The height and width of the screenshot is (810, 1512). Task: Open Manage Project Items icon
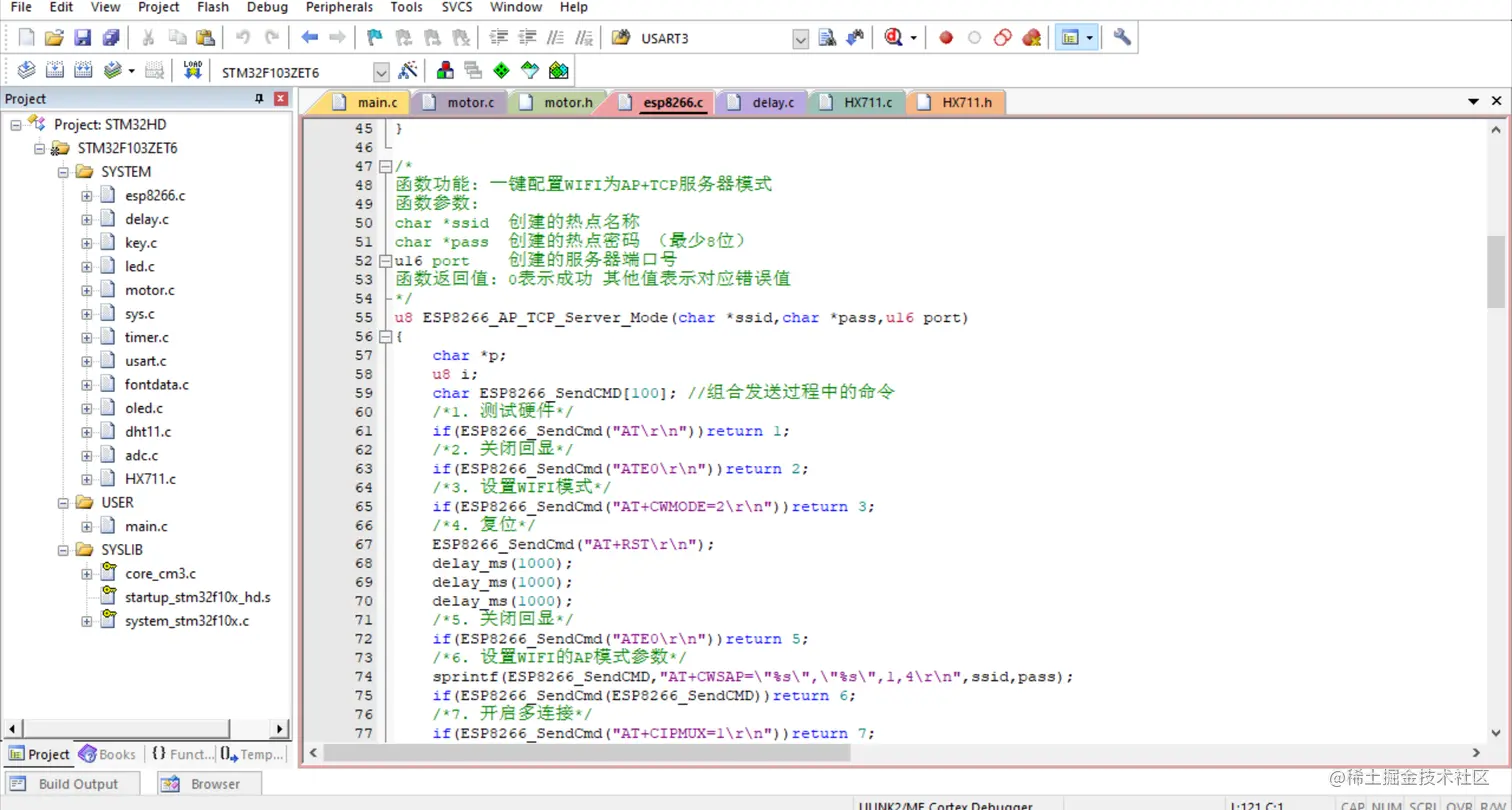(x=445, y=71)
